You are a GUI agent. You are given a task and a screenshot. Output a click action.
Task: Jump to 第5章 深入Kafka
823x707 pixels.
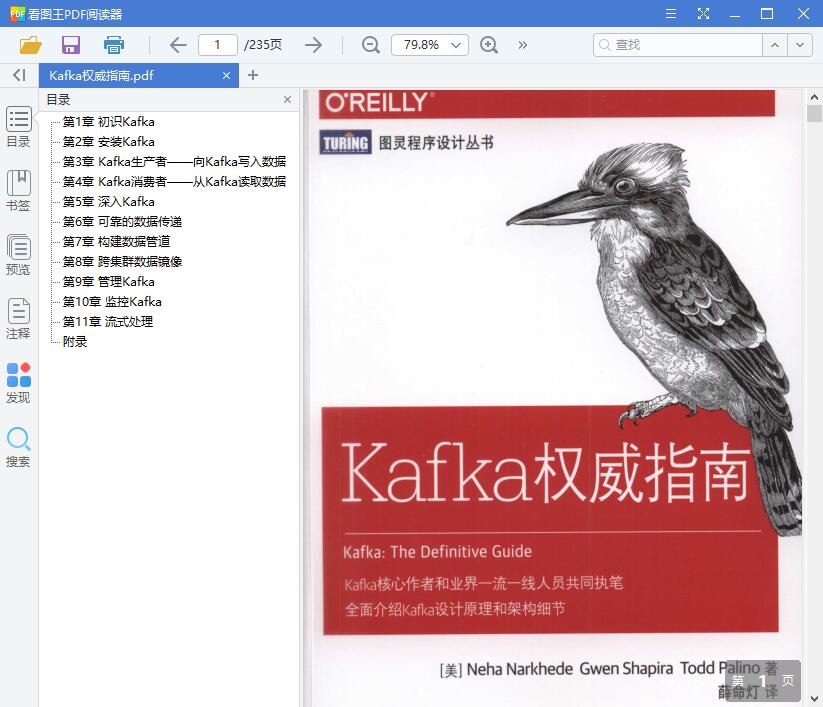coord(109,202)
